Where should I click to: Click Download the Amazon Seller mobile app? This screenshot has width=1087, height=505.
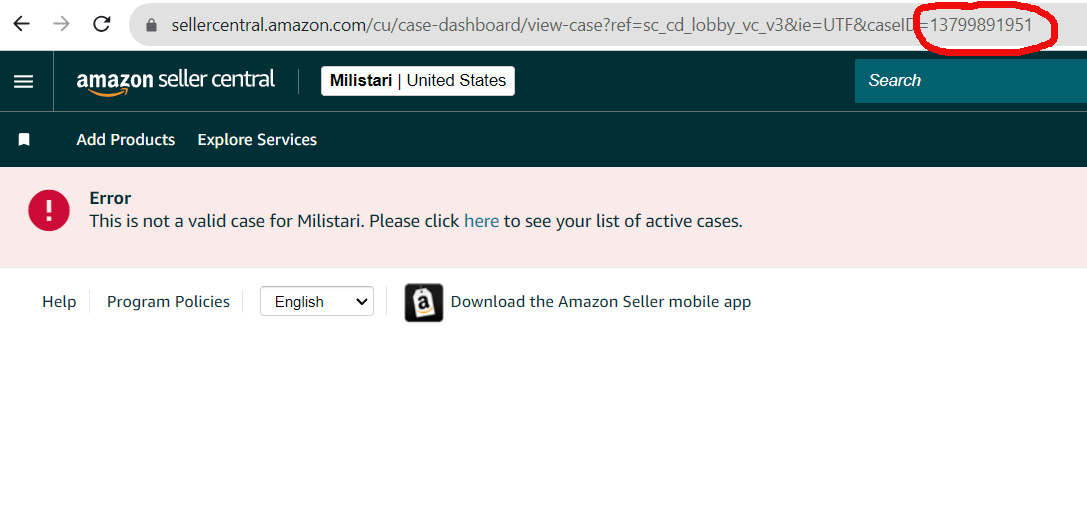click(x=600, y=302)
